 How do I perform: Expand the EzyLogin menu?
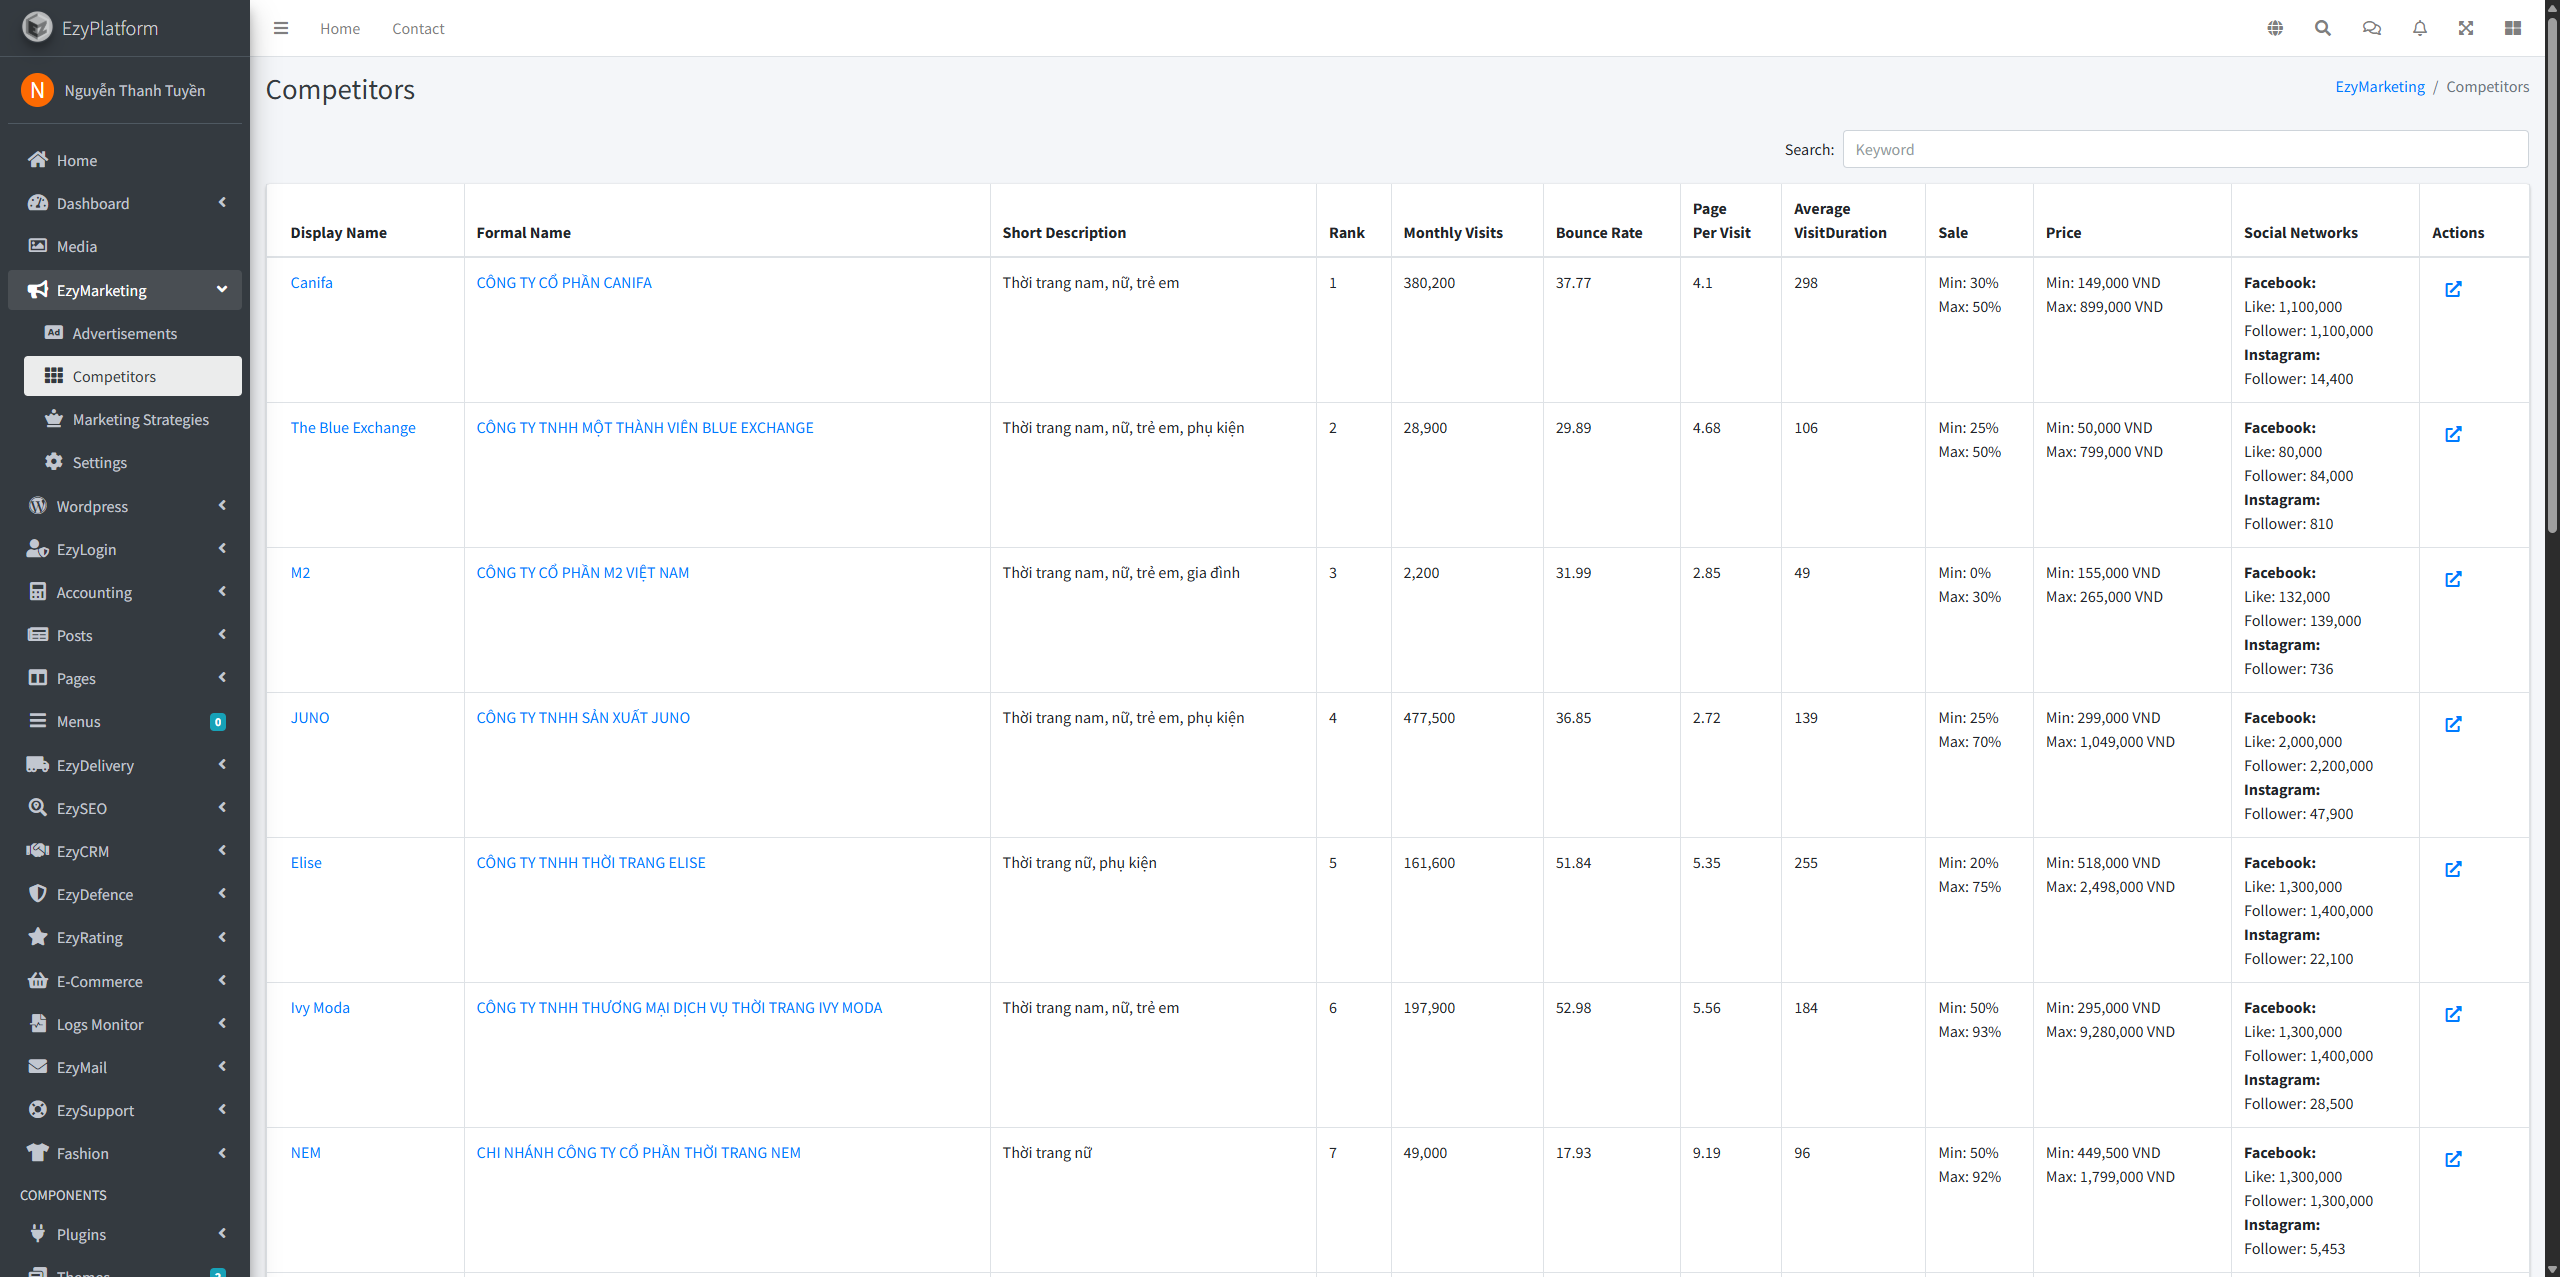pos(125,549)
